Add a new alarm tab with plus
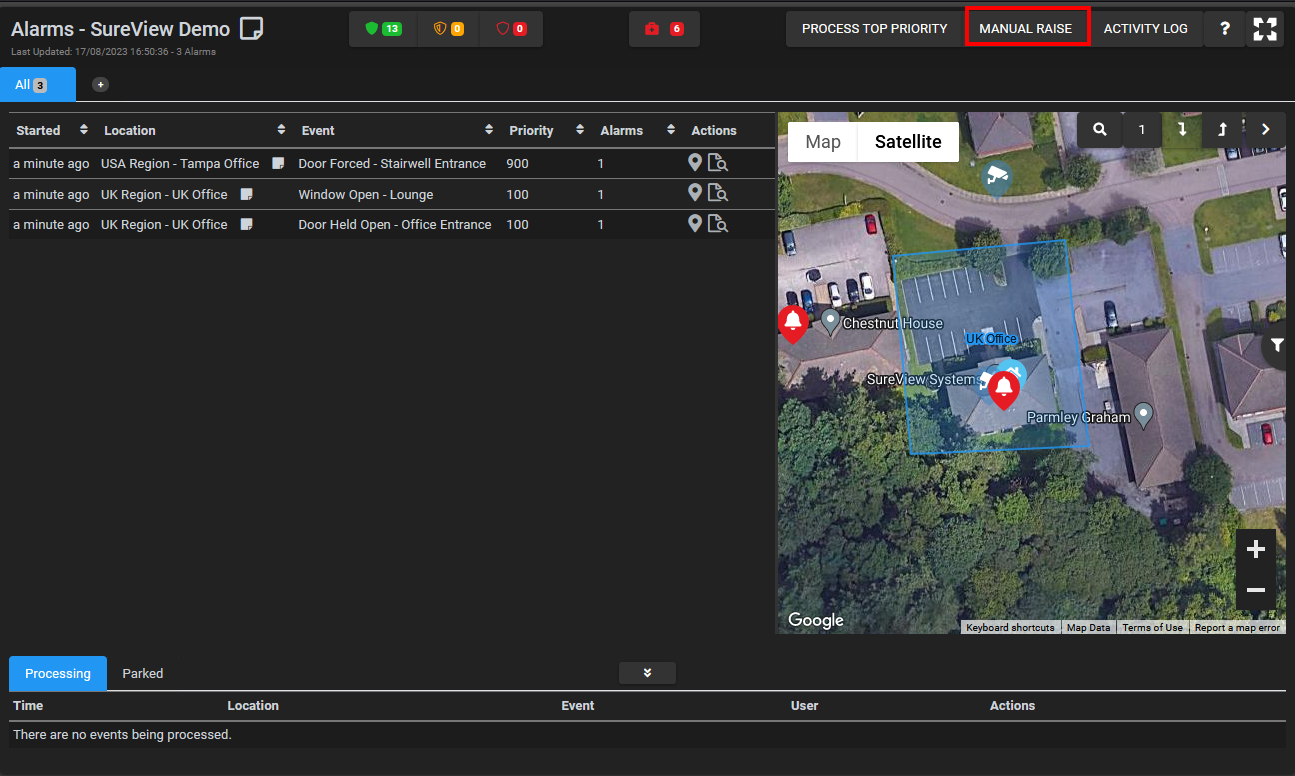Screen dimensions: 1295x776 coord(100,85)
